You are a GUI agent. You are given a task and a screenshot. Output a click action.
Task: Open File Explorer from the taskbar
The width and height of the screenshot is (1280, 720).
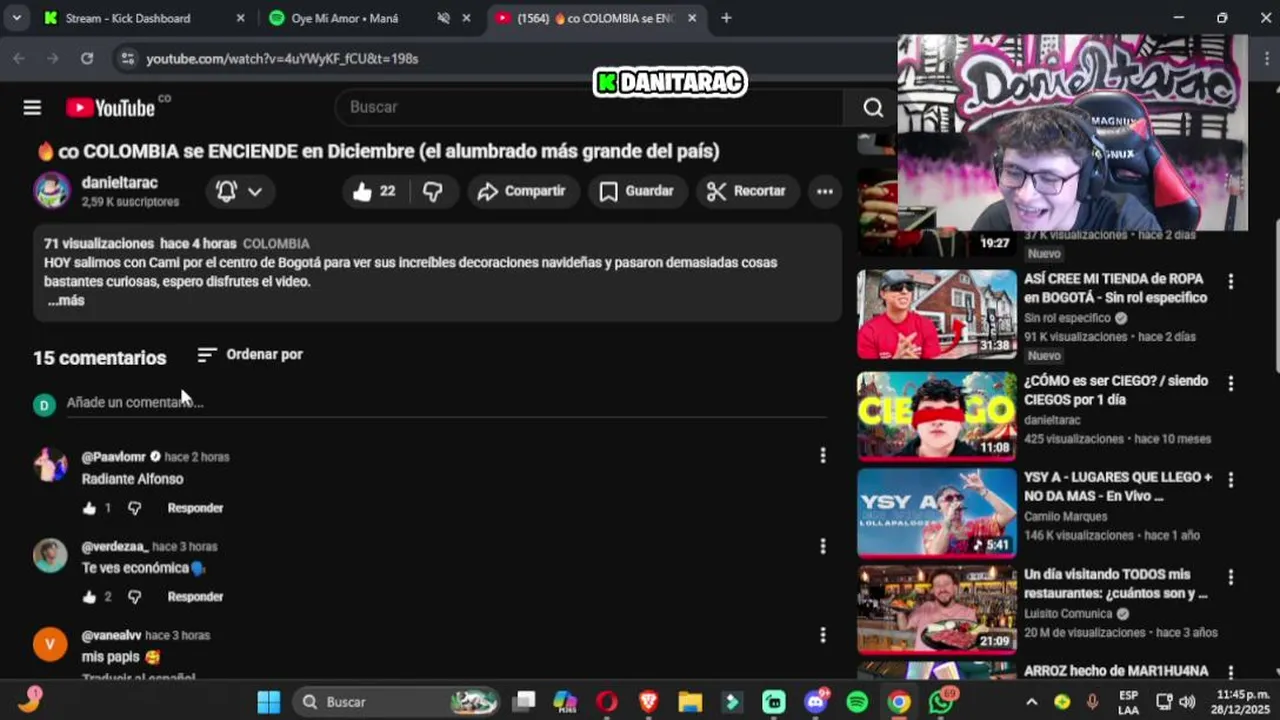click(690, 702)
